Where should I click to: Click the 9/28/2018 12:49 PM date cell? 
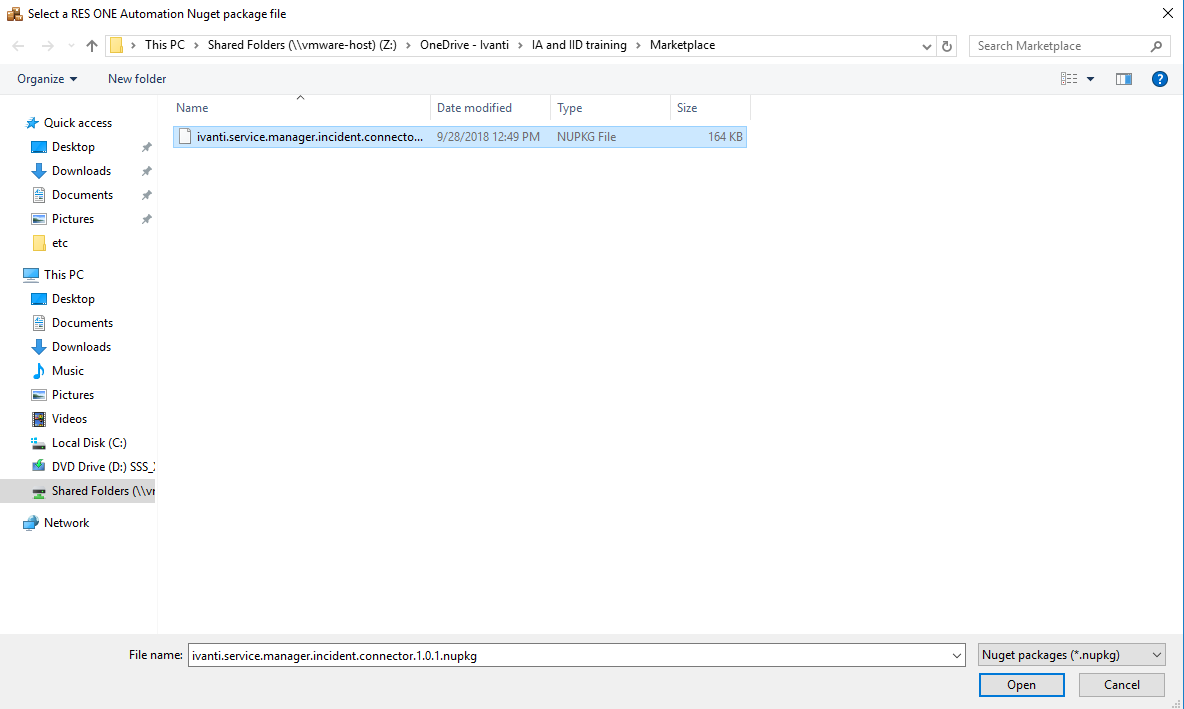[x=488, y=137]
